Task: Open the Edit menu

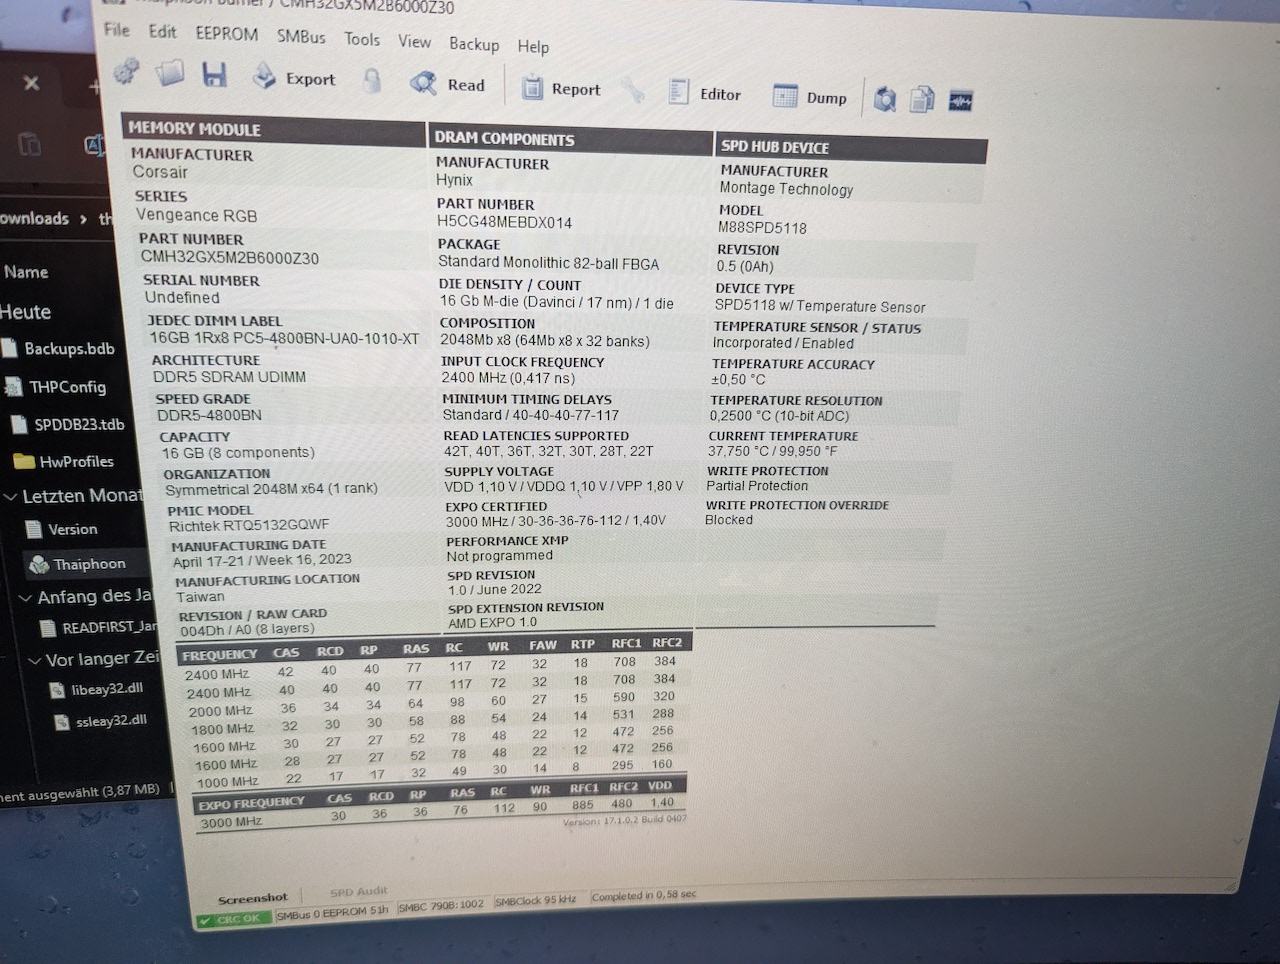Action: tap(162, 31)
